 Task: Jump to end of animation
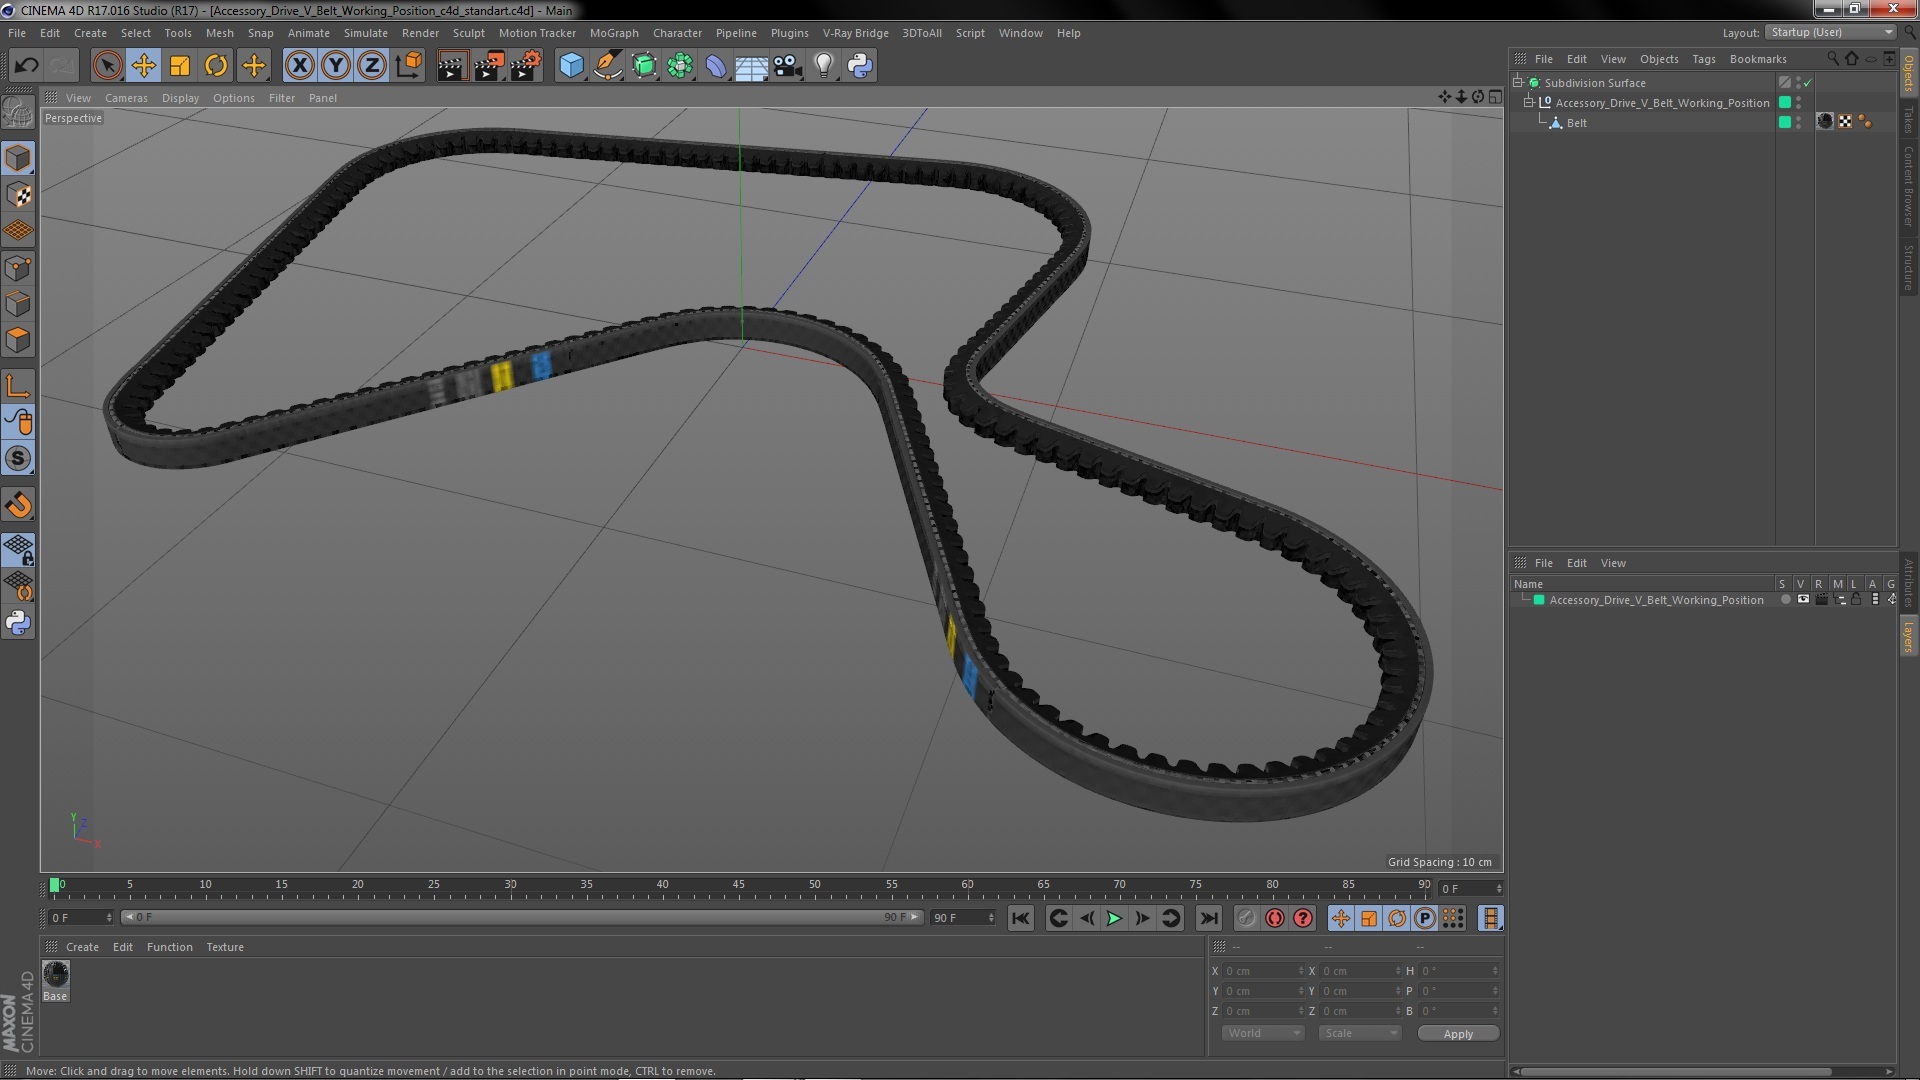coord(1209,918)
